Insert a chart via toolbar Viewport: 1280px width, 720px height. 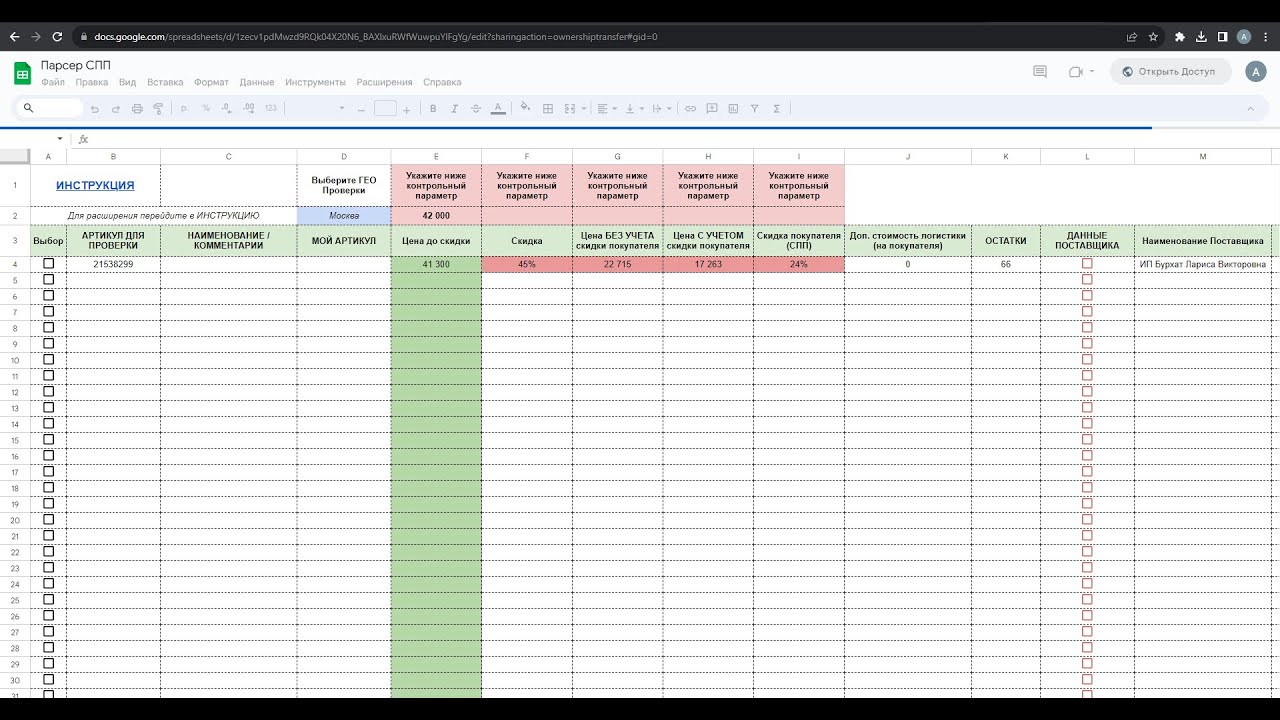point(733,108)
